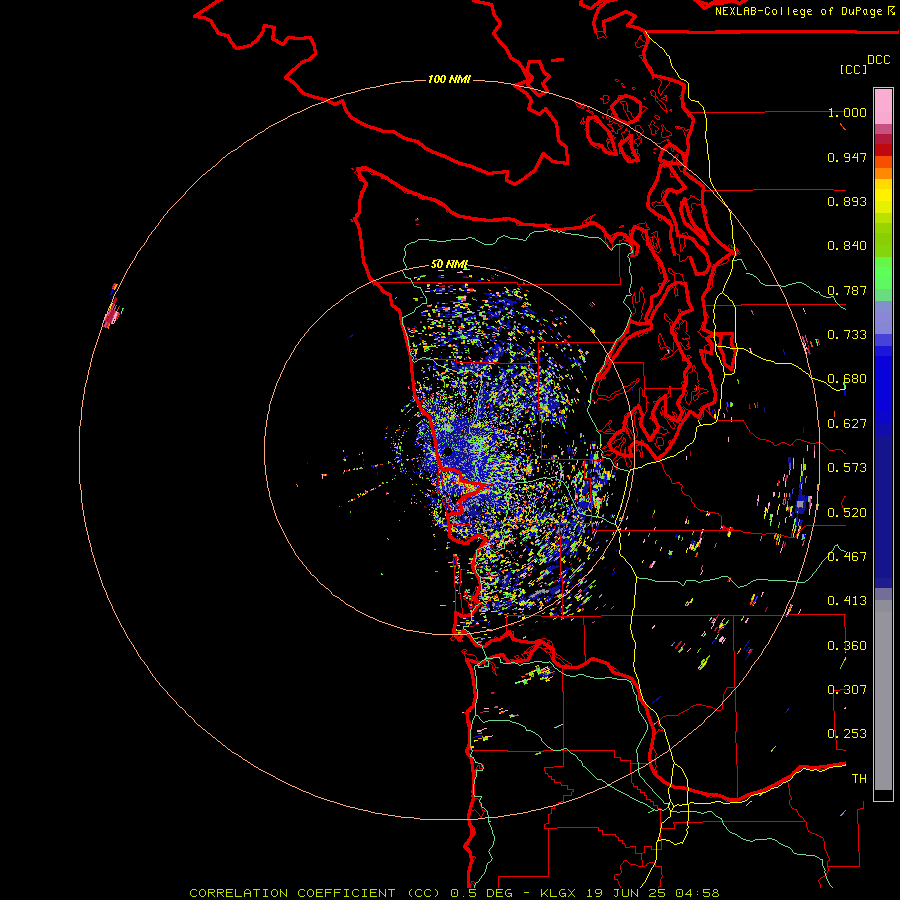Click the 0.947 value on the color scale

tap(847, 157)
